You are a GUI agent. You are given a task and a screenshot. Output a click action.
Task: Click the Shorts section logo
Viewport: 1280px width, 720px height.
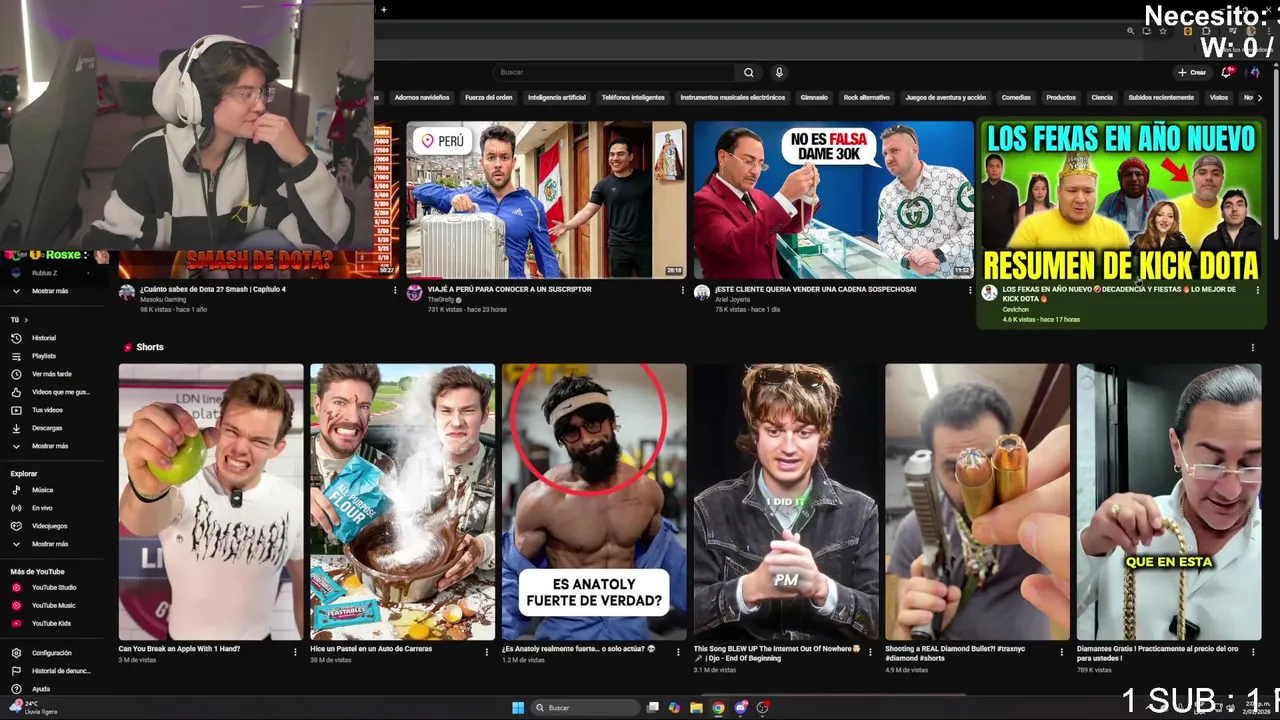pyautogui.click(x=128, y=347)
